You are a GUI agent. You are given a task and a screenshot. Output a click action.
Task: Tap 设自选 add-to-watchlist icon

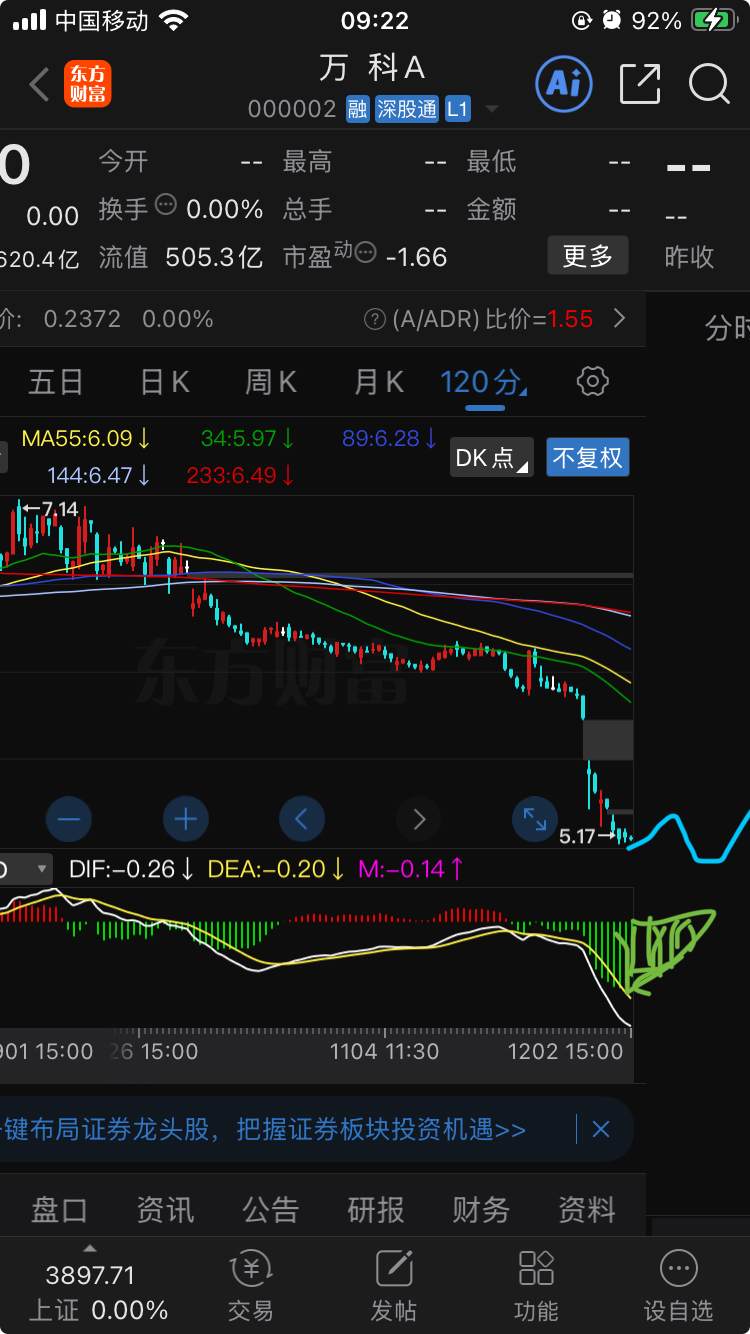[x=679, y=1288]
